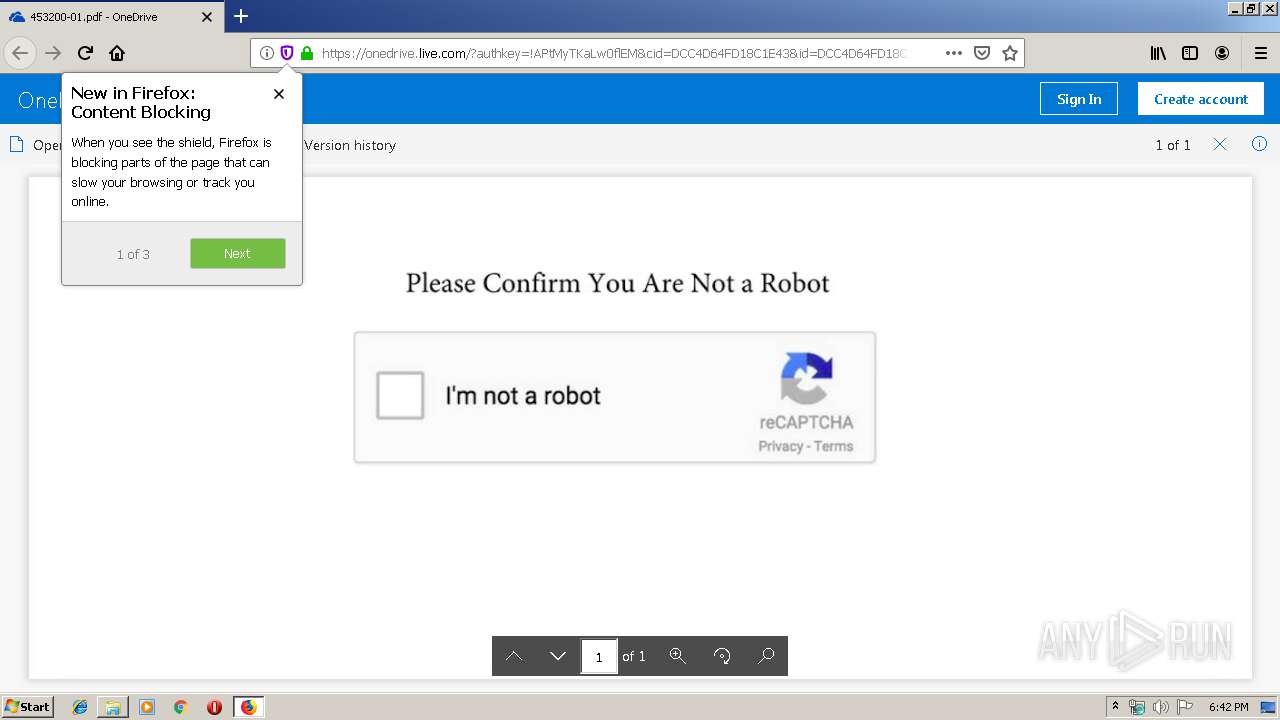The width and height of the screenshot is (1280, 720).
Task: Save page to Pocket
Action: (x=982, y=53)
